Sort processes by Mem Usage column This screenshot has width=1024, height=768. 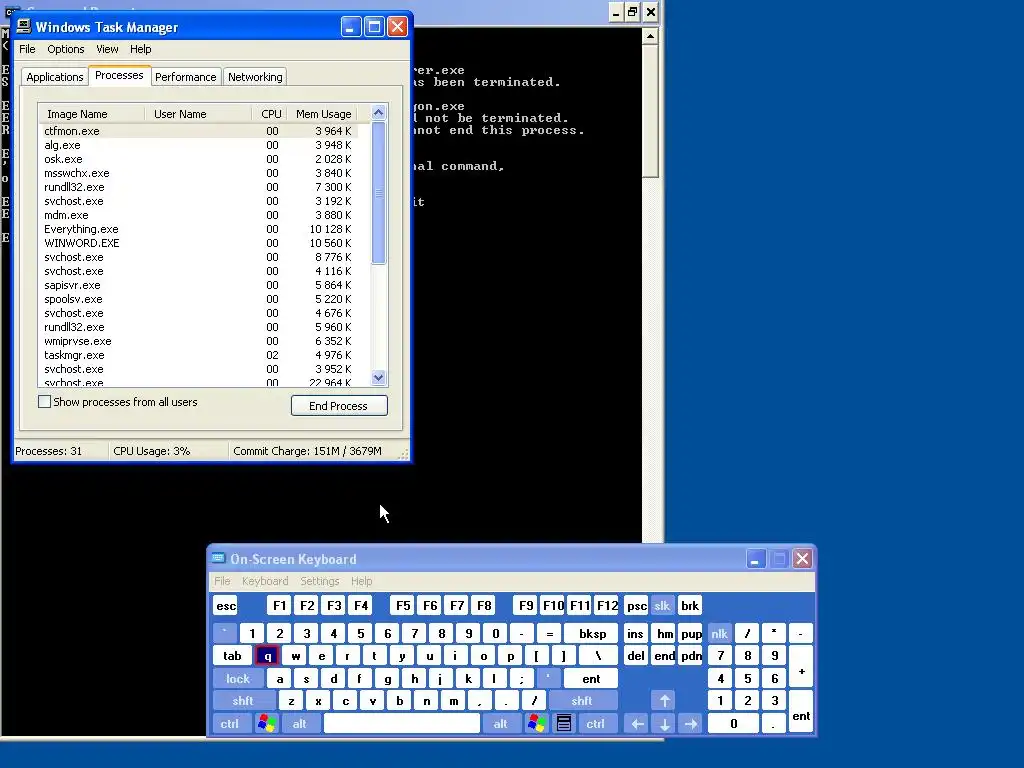click(323, 114)
